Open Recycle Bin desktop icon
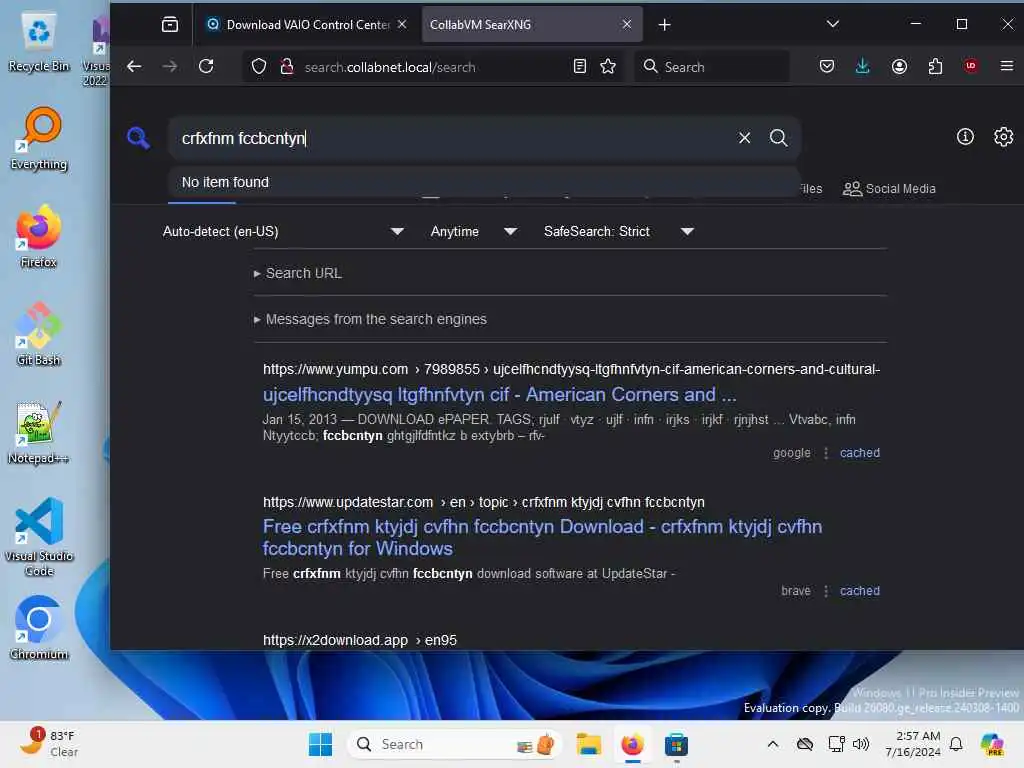This screenshot has height=768, width=1024. 39,44
